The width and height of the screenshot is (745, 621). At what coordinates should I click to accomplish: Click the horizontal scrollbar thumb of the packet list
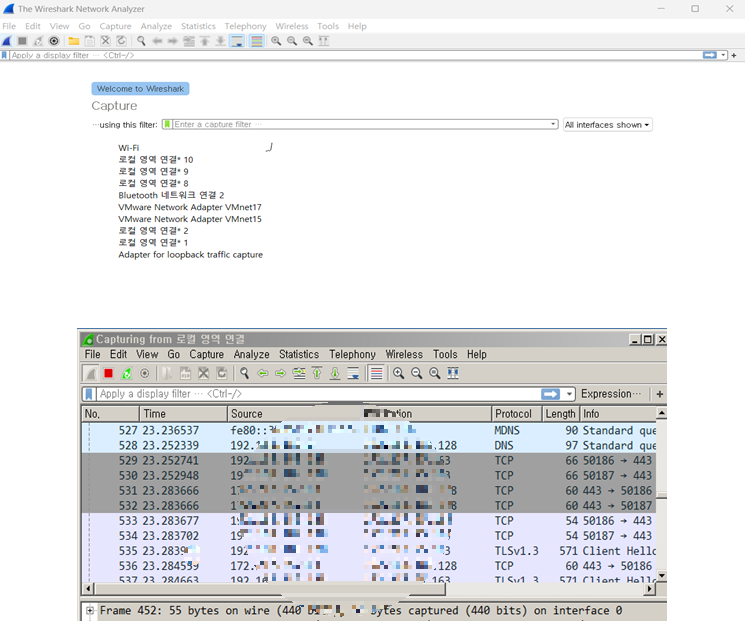tap(270, 589)
